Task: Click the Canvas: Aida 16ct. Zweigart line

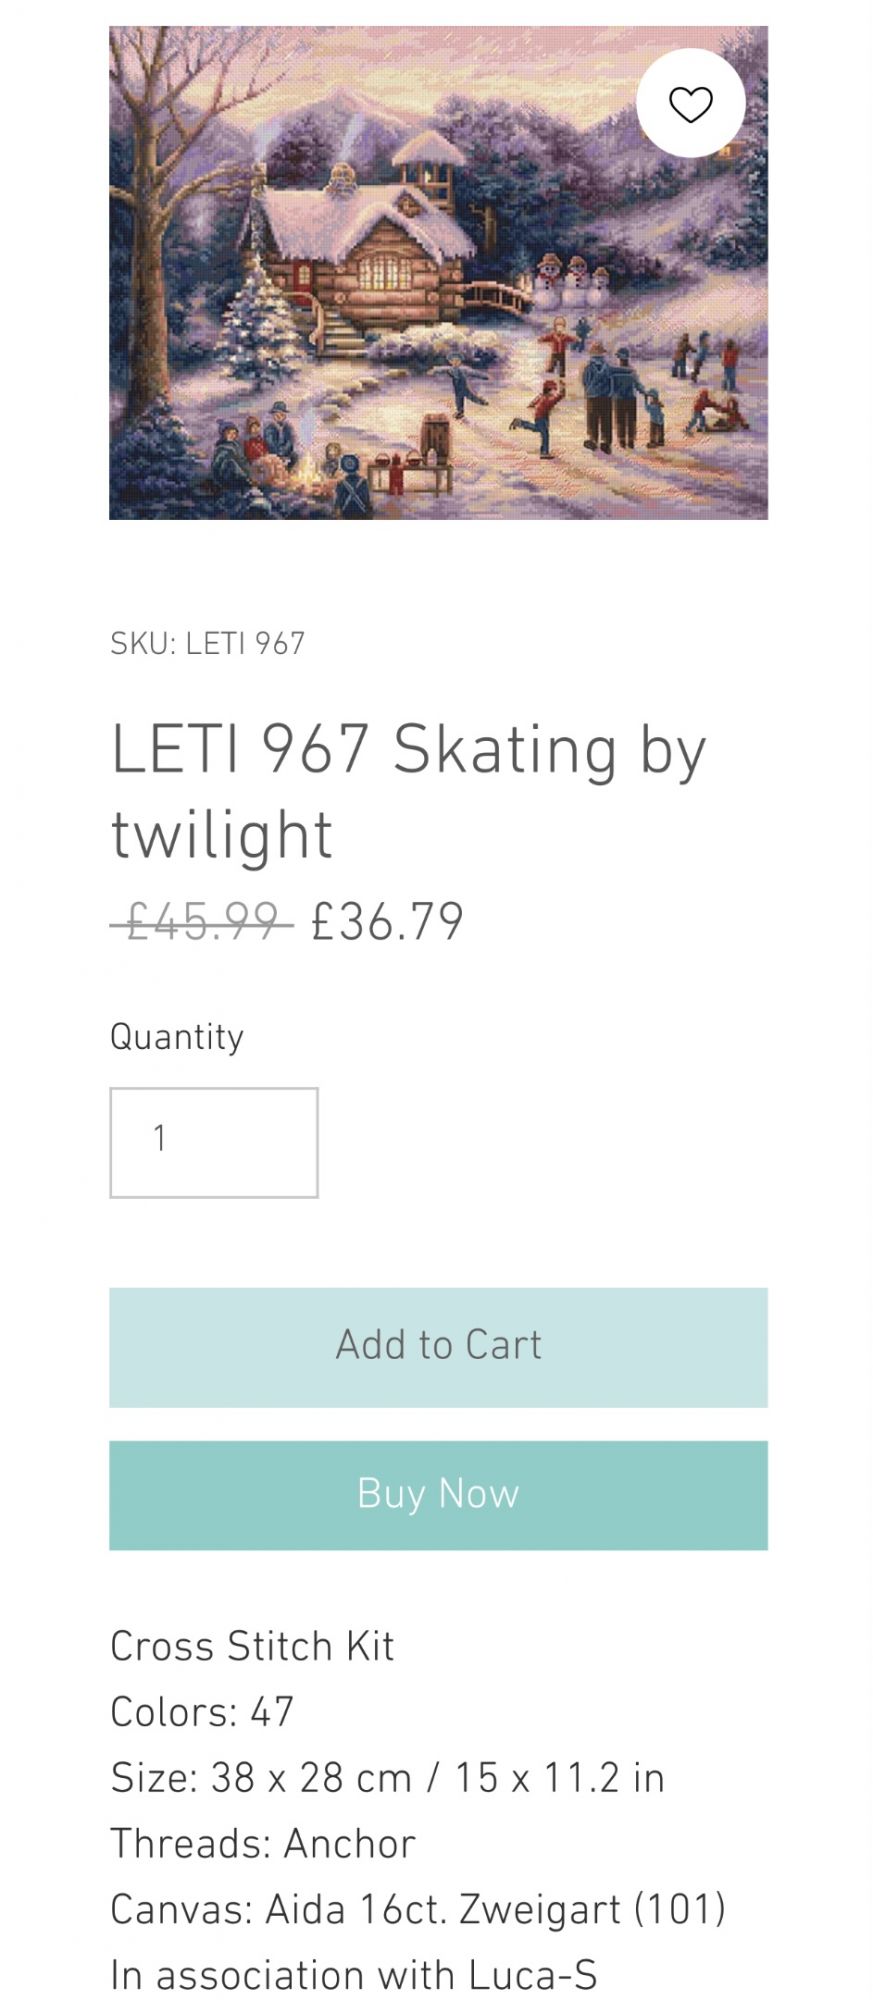Action: (417, 1909)
